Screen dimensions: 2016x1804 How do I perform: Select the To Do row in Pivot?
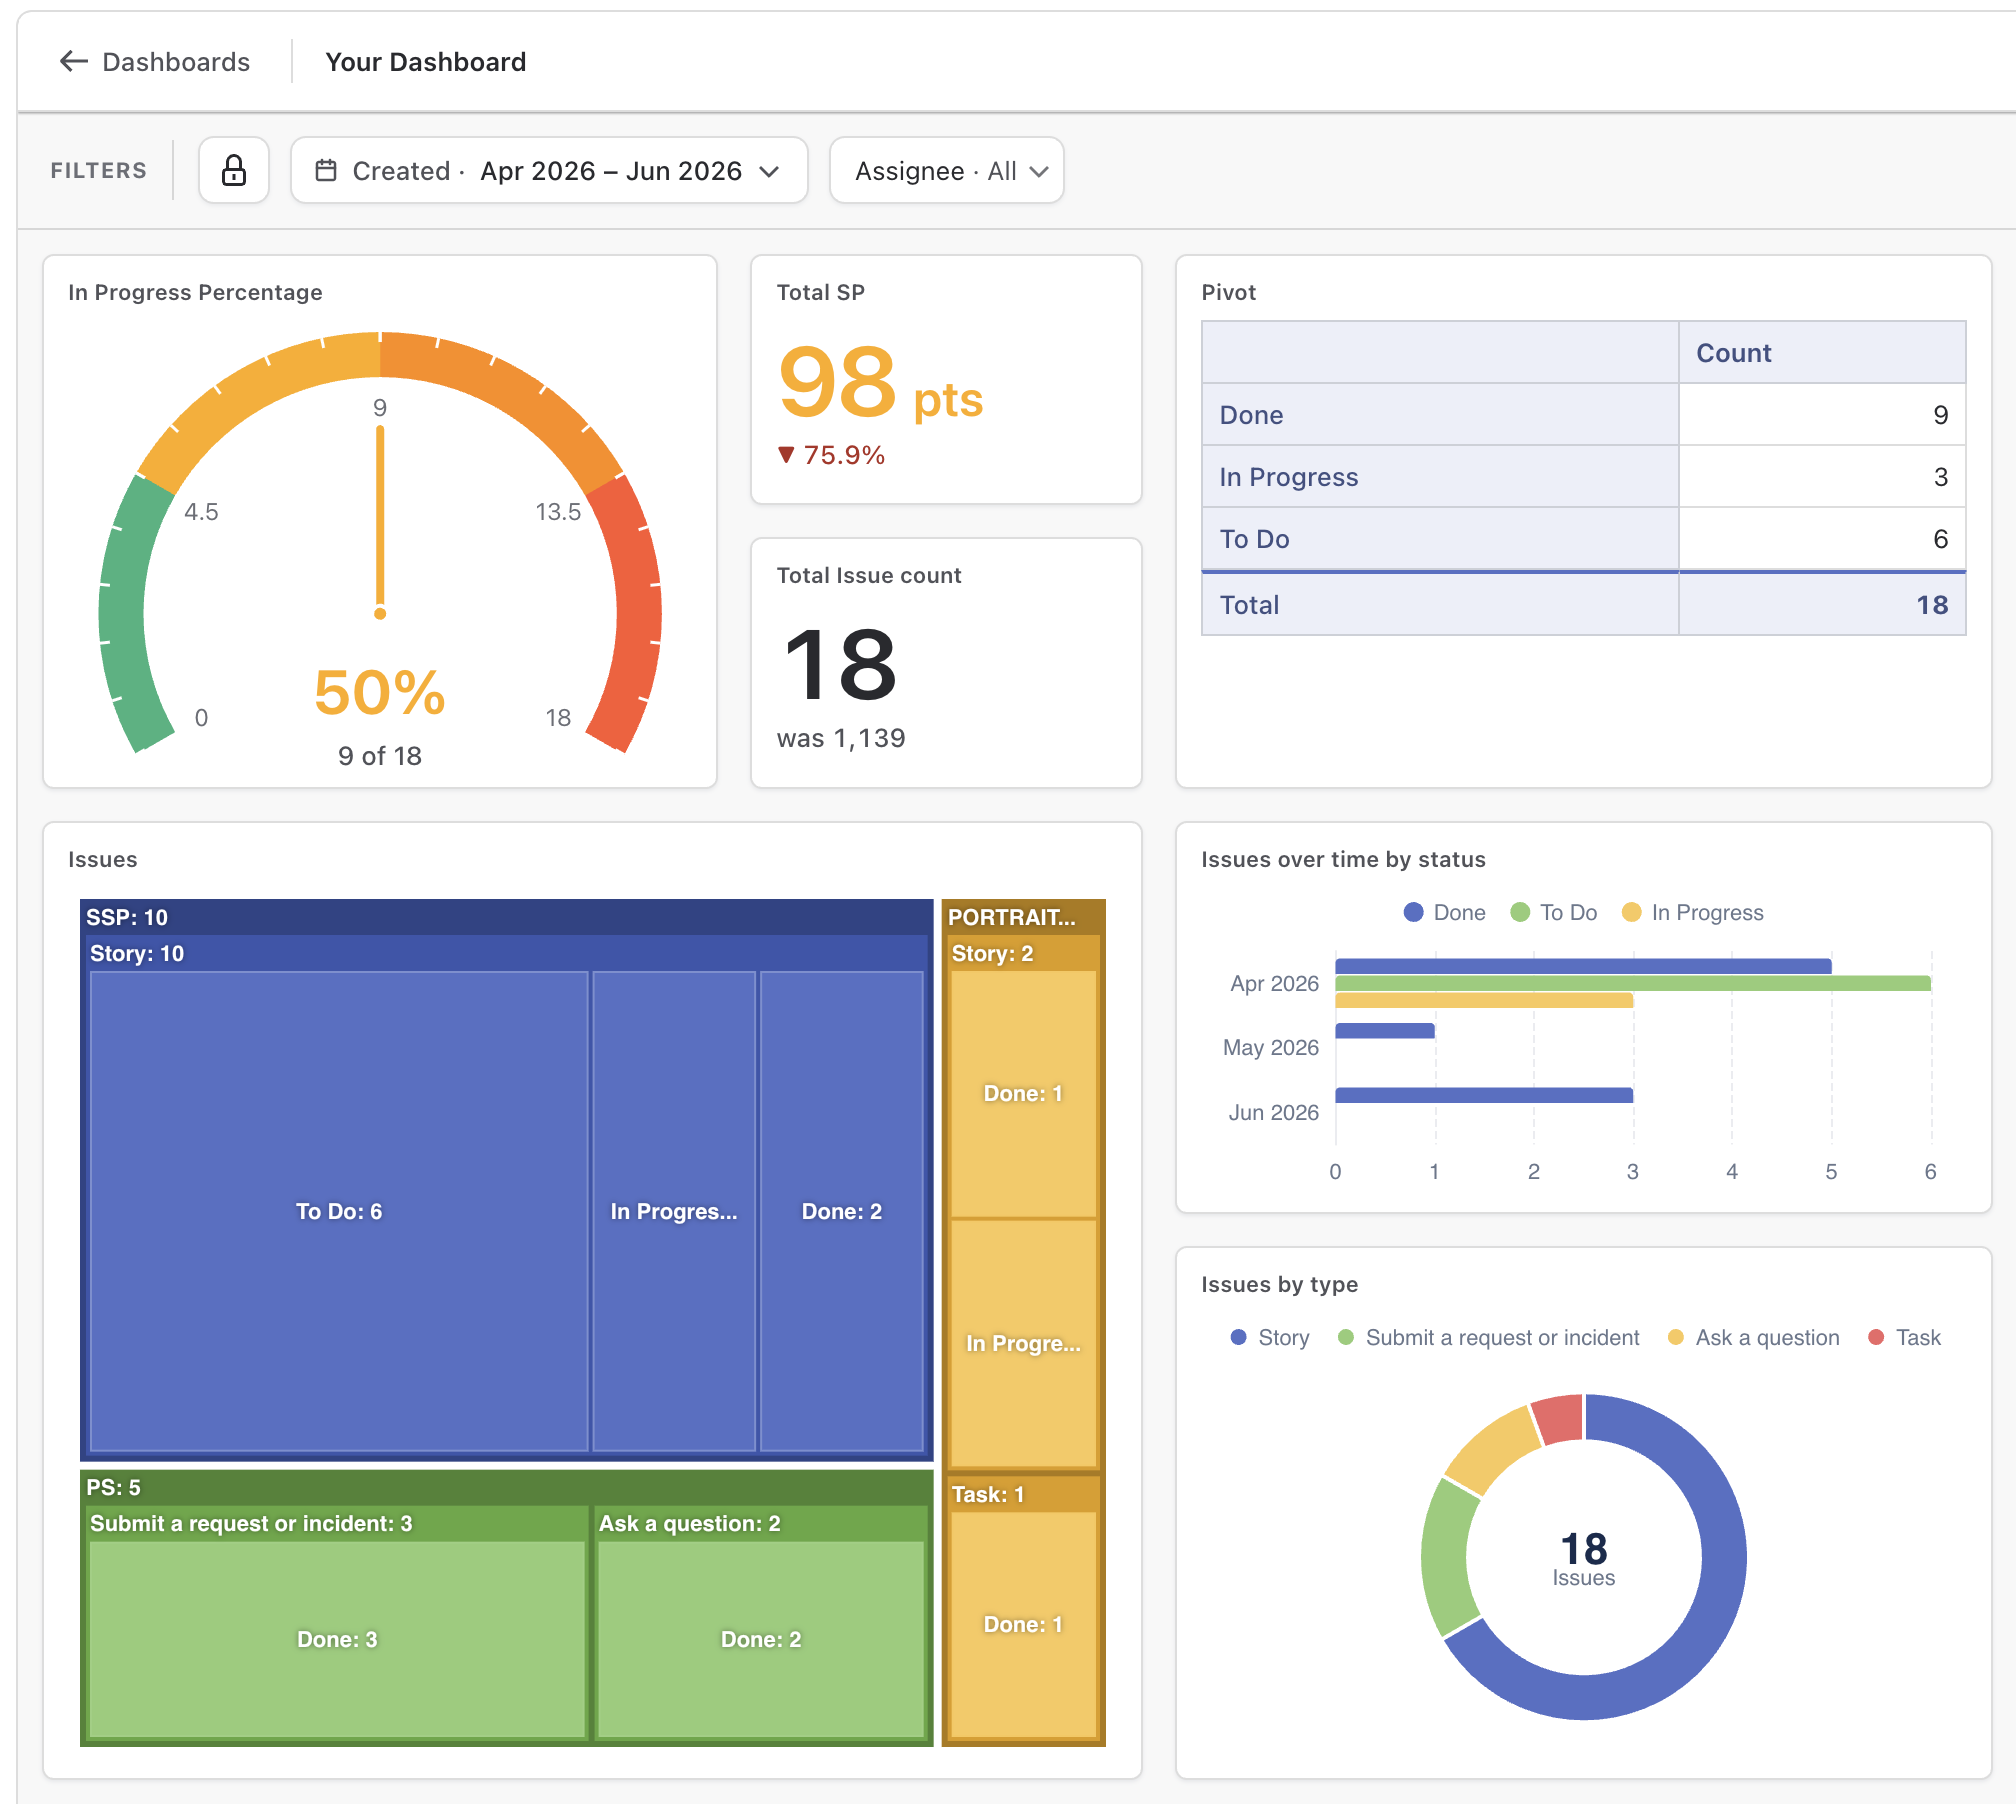pyautogui.click(x=1584, y=539)
